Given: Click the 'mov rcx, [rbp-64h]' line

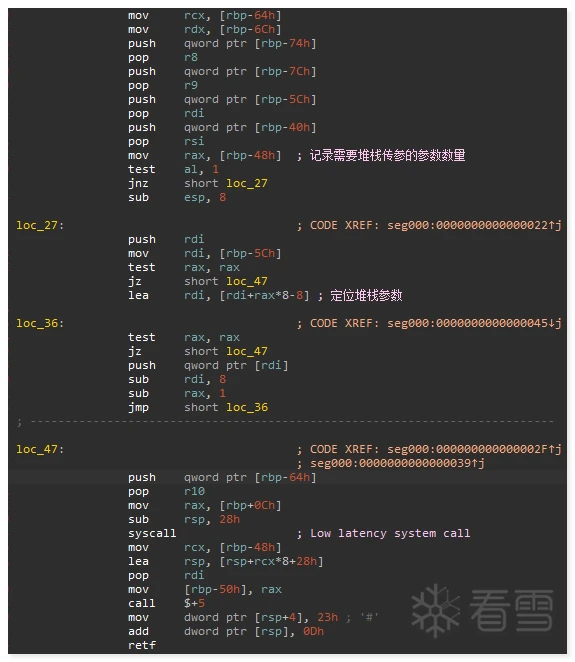Looking at the screenshot, I should point(205,16).
